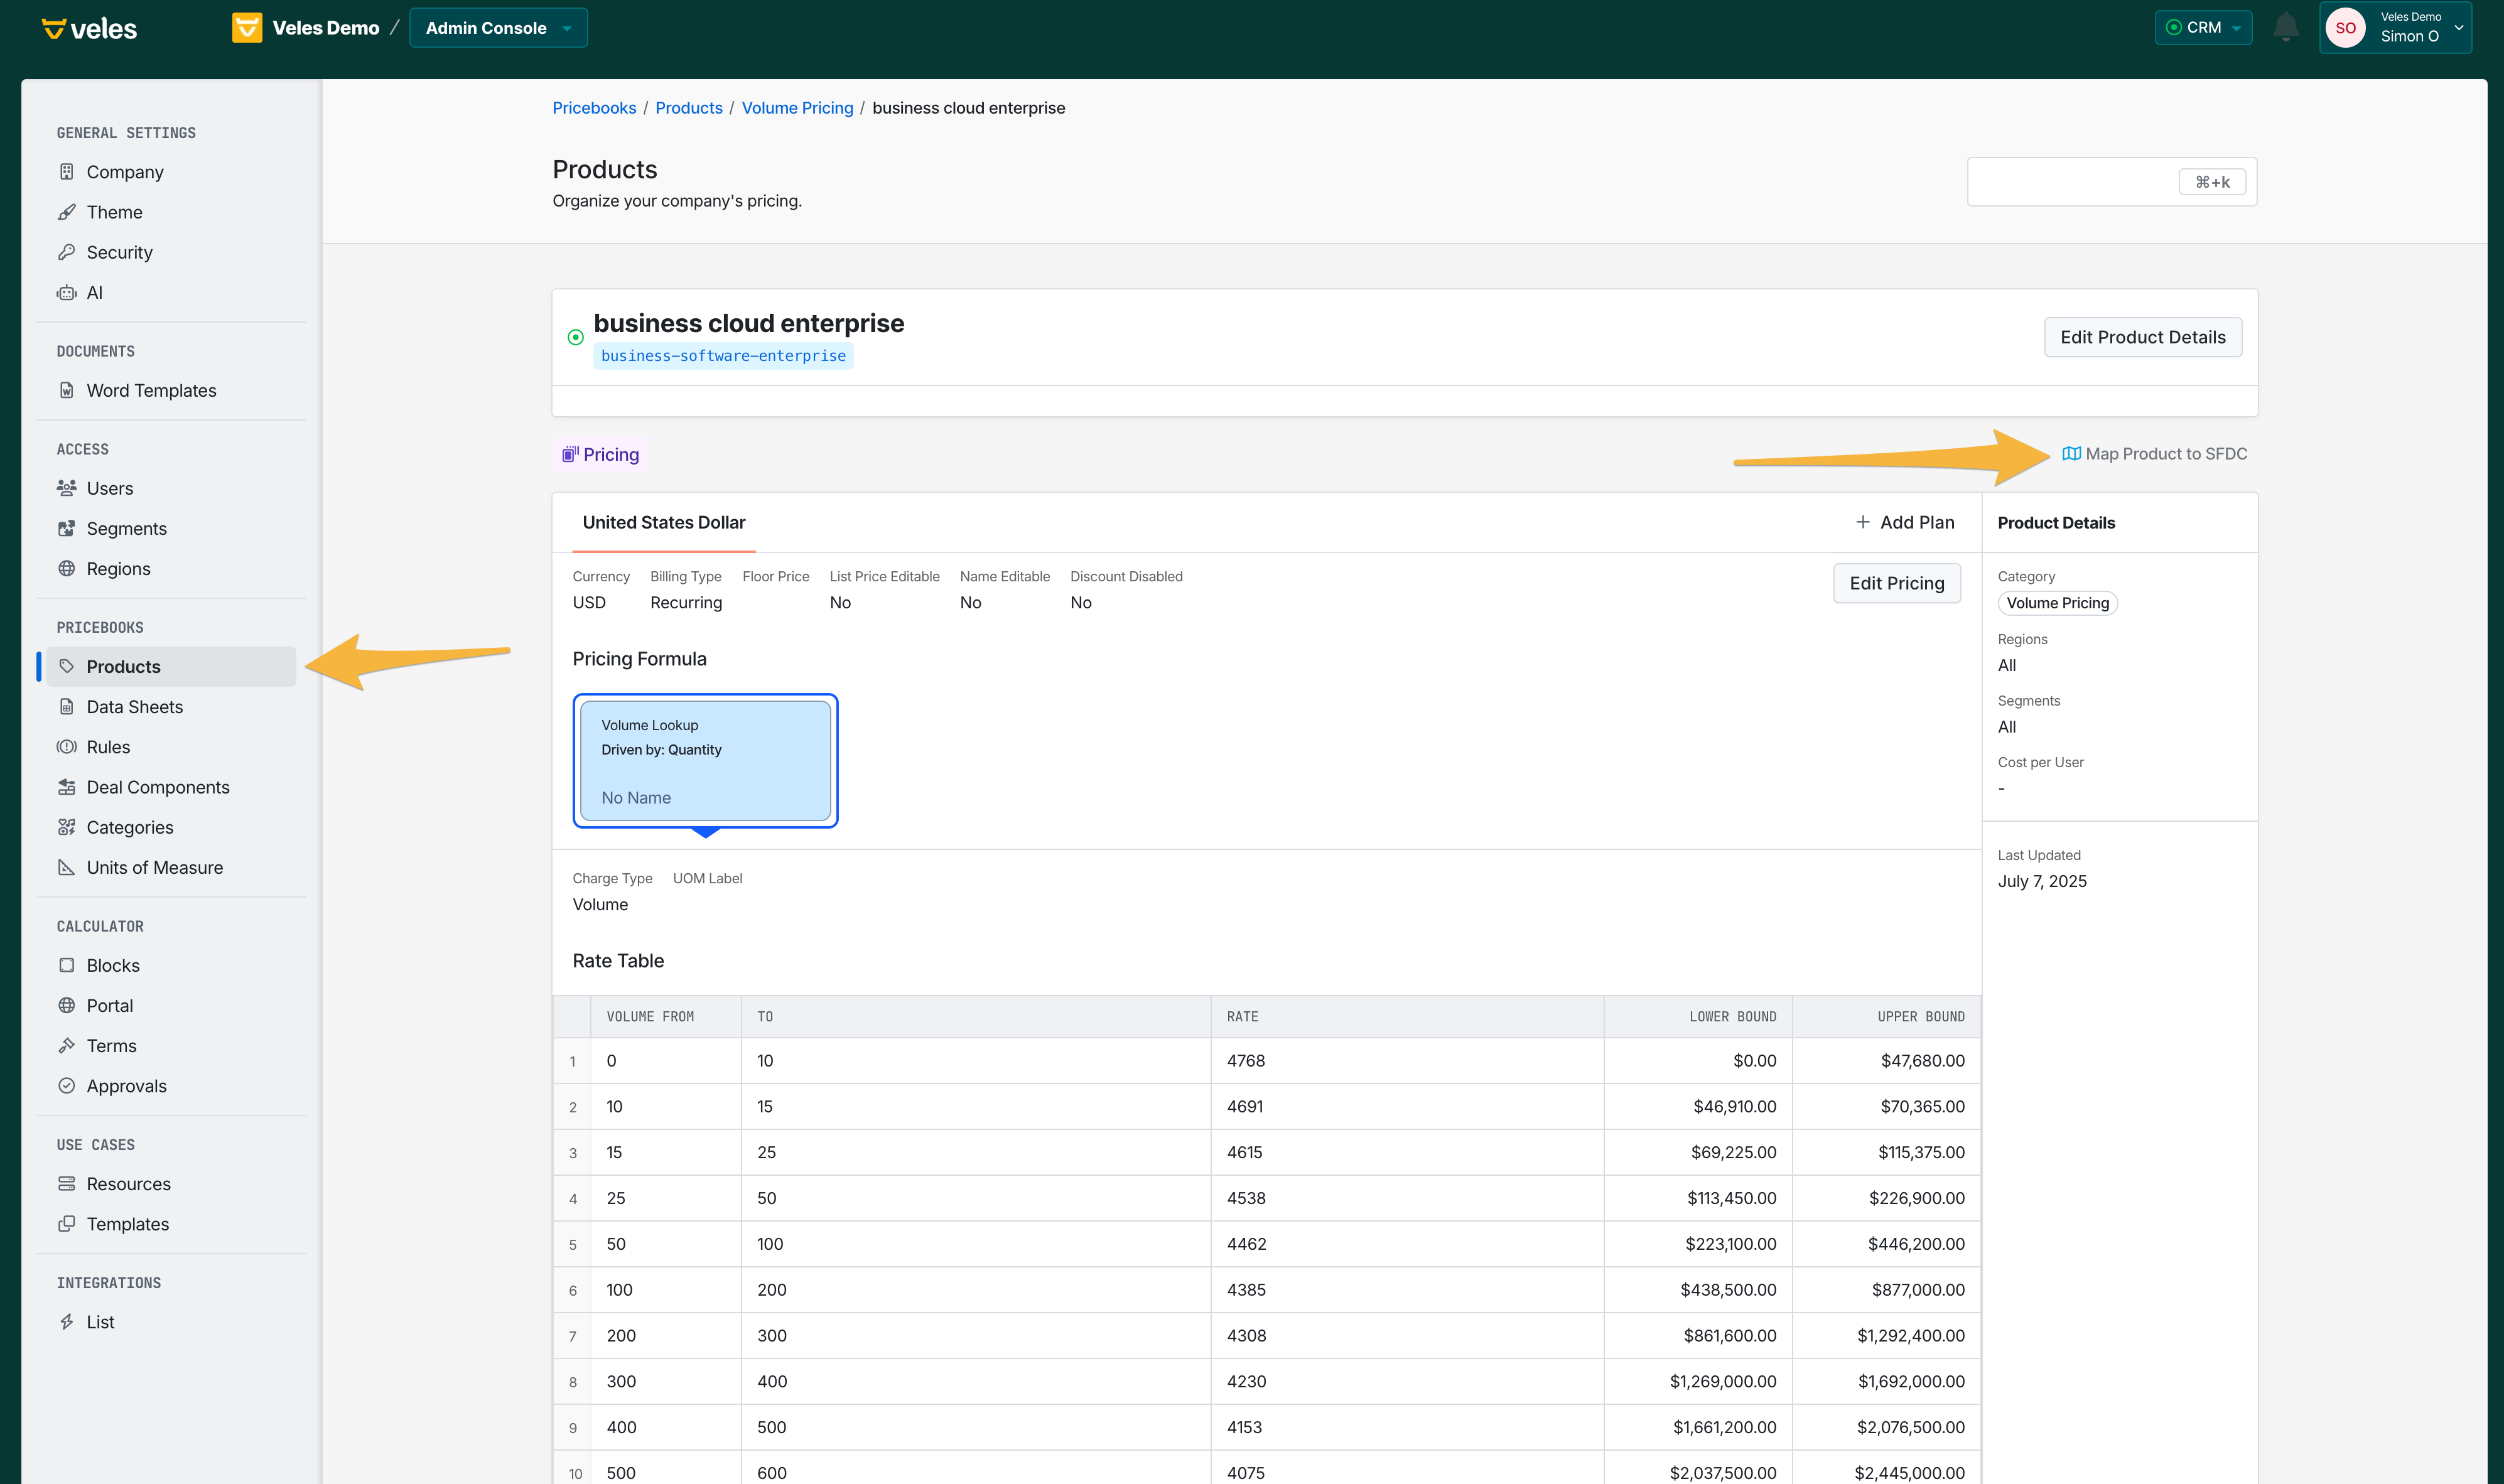This screenshot has width=2504, height=1484.
Task: Open the notifications bell
Action: pos(2285,28)
